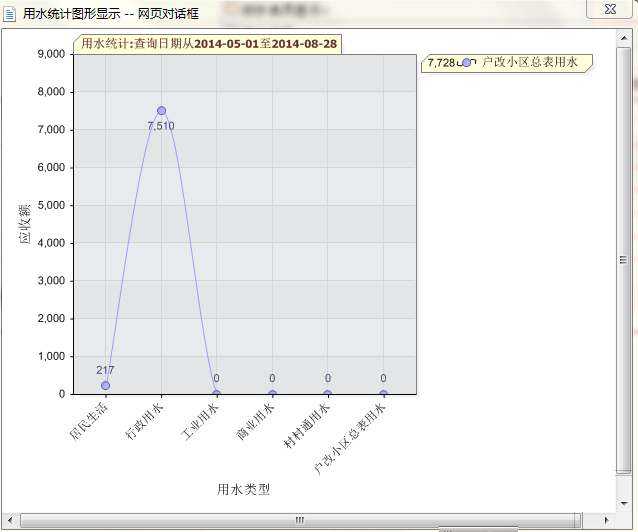Viewport: 638px width, 532px height.
Task: Click the 户改小区总表用水 legend label
Action: pos(530,63)
